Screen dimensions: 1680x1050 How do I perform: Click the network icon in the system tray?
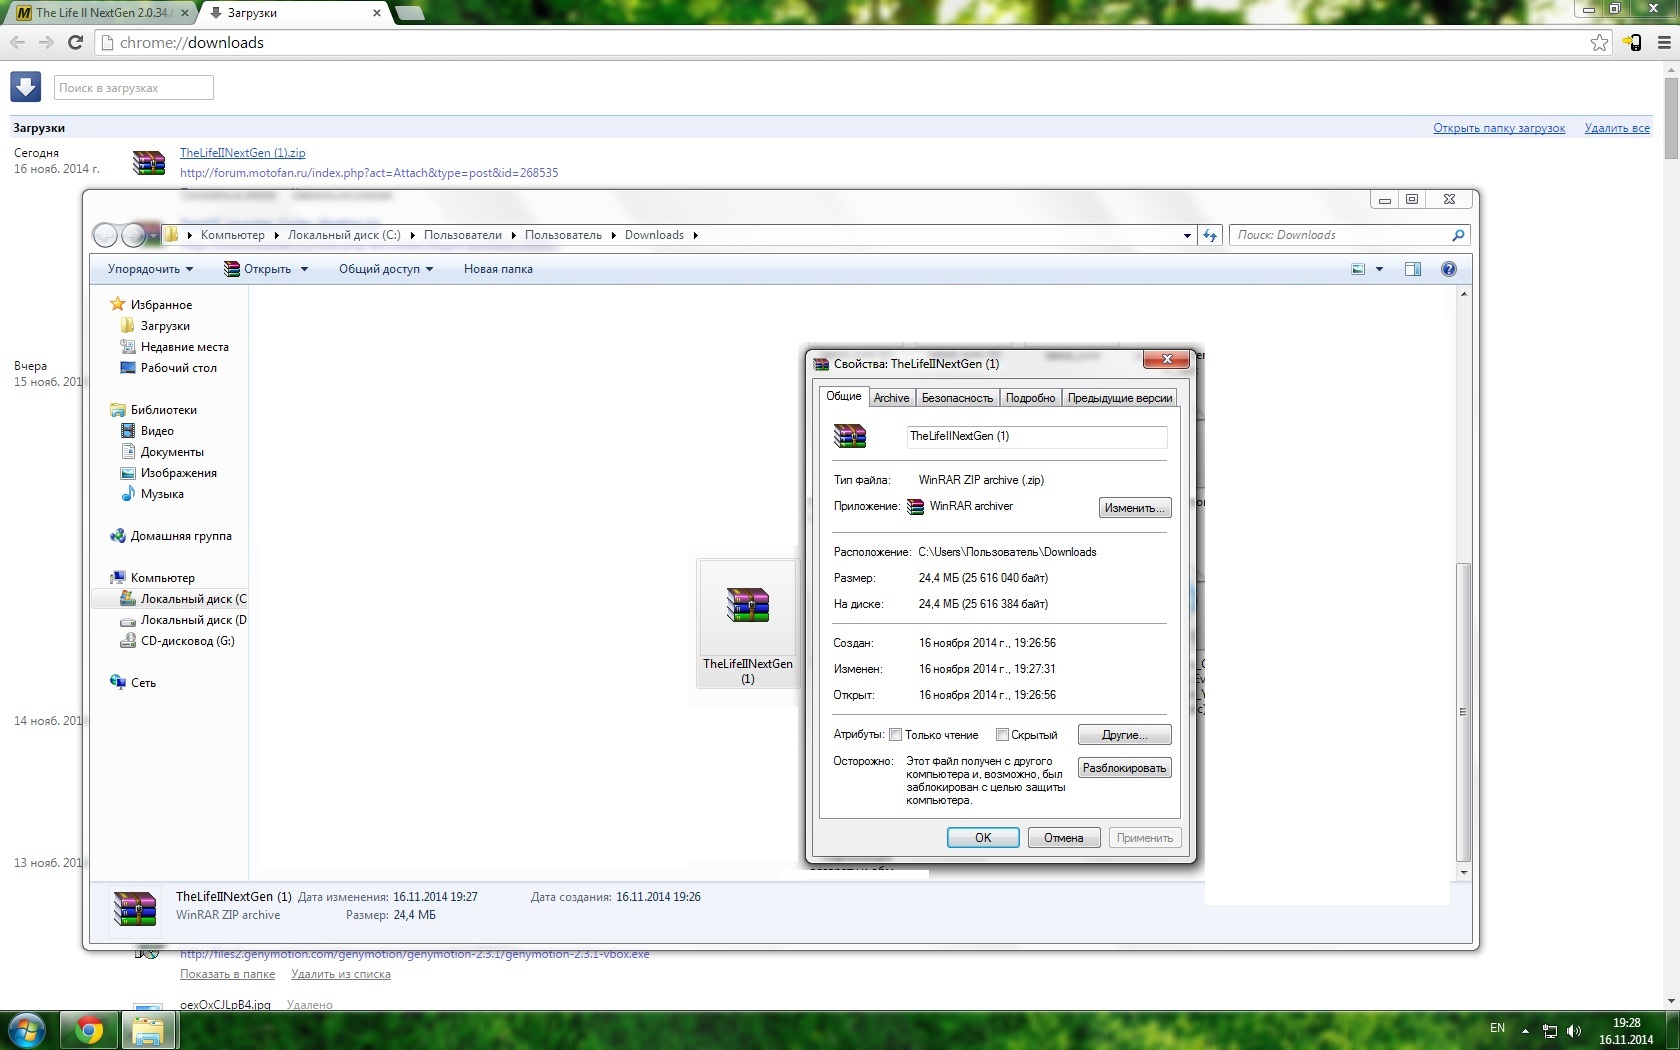(1550, 1030)
